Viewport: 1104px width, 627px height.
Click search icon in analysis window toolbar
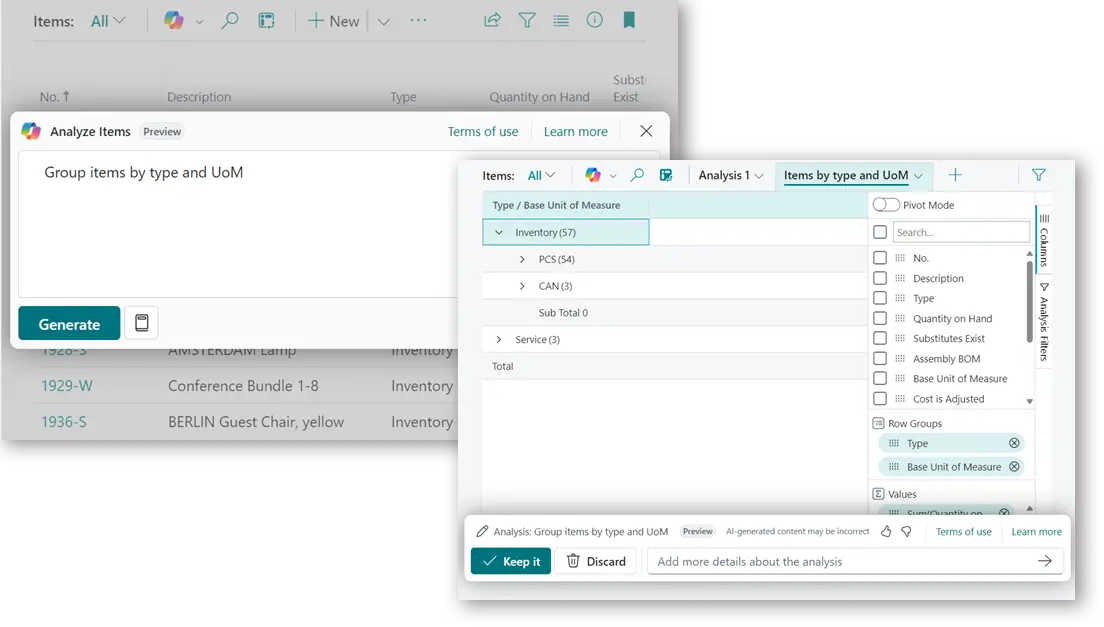636,175
